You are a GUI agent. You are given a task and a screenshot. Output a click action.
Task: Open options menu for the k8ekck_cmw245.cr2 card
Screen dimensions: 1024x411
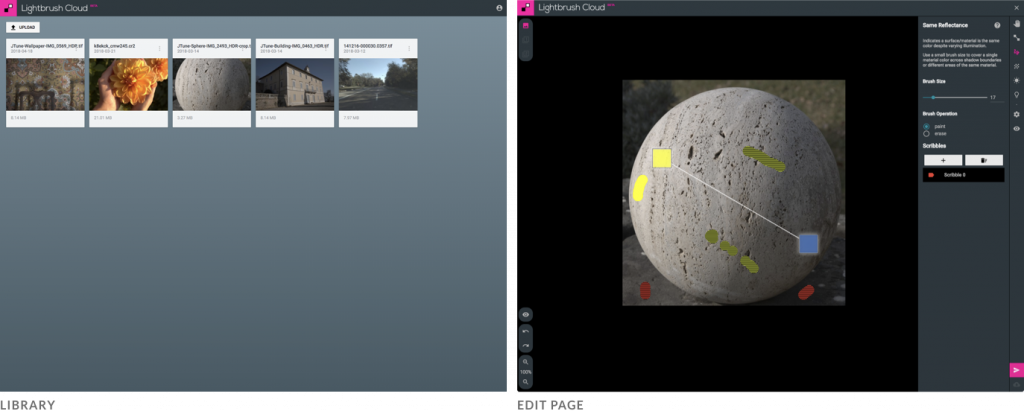159,48
